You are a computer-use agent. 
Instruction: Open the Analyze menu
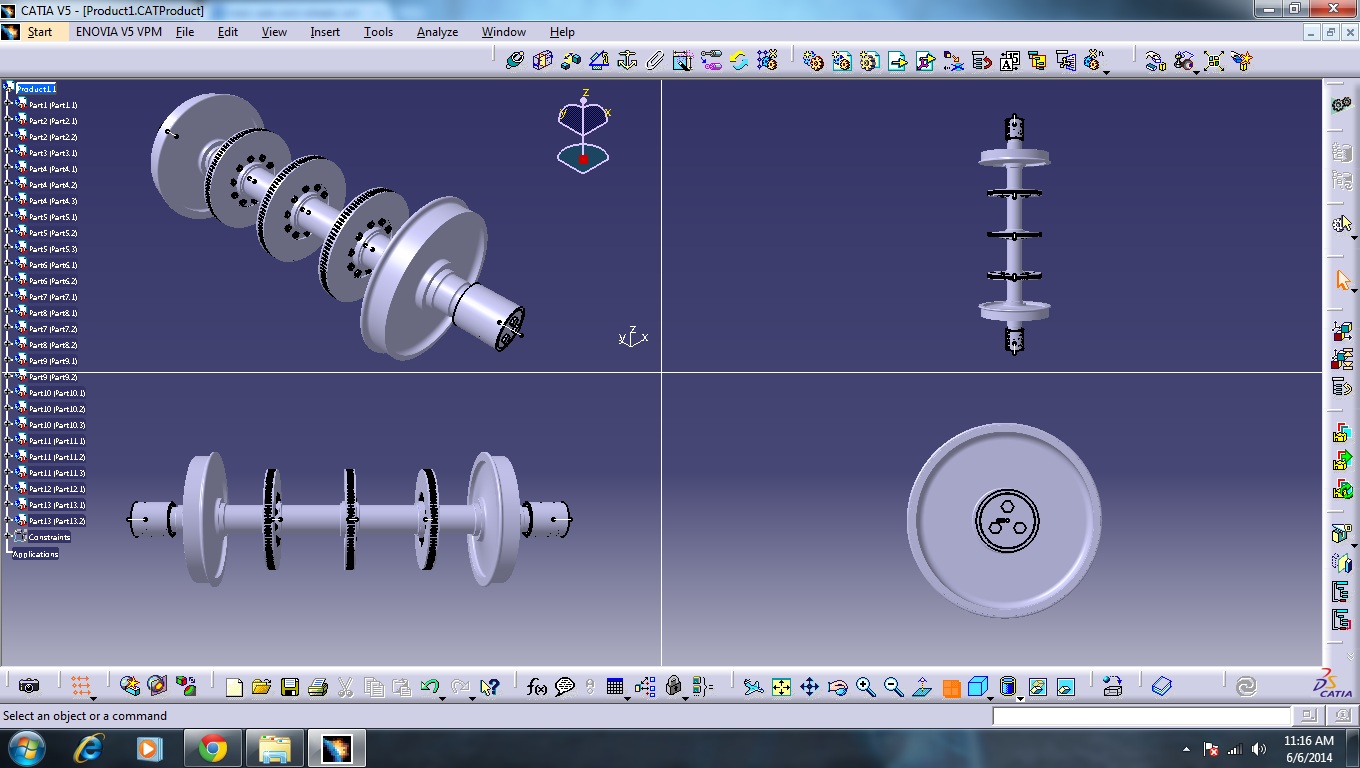[437, 32]
